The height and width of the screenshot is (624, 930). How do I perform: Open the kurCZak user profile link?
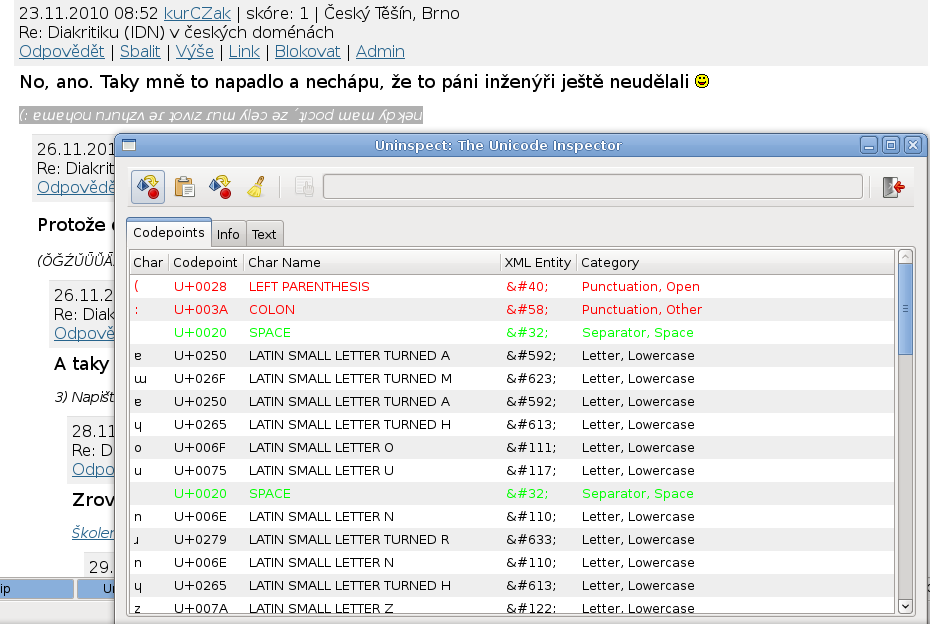198,13
